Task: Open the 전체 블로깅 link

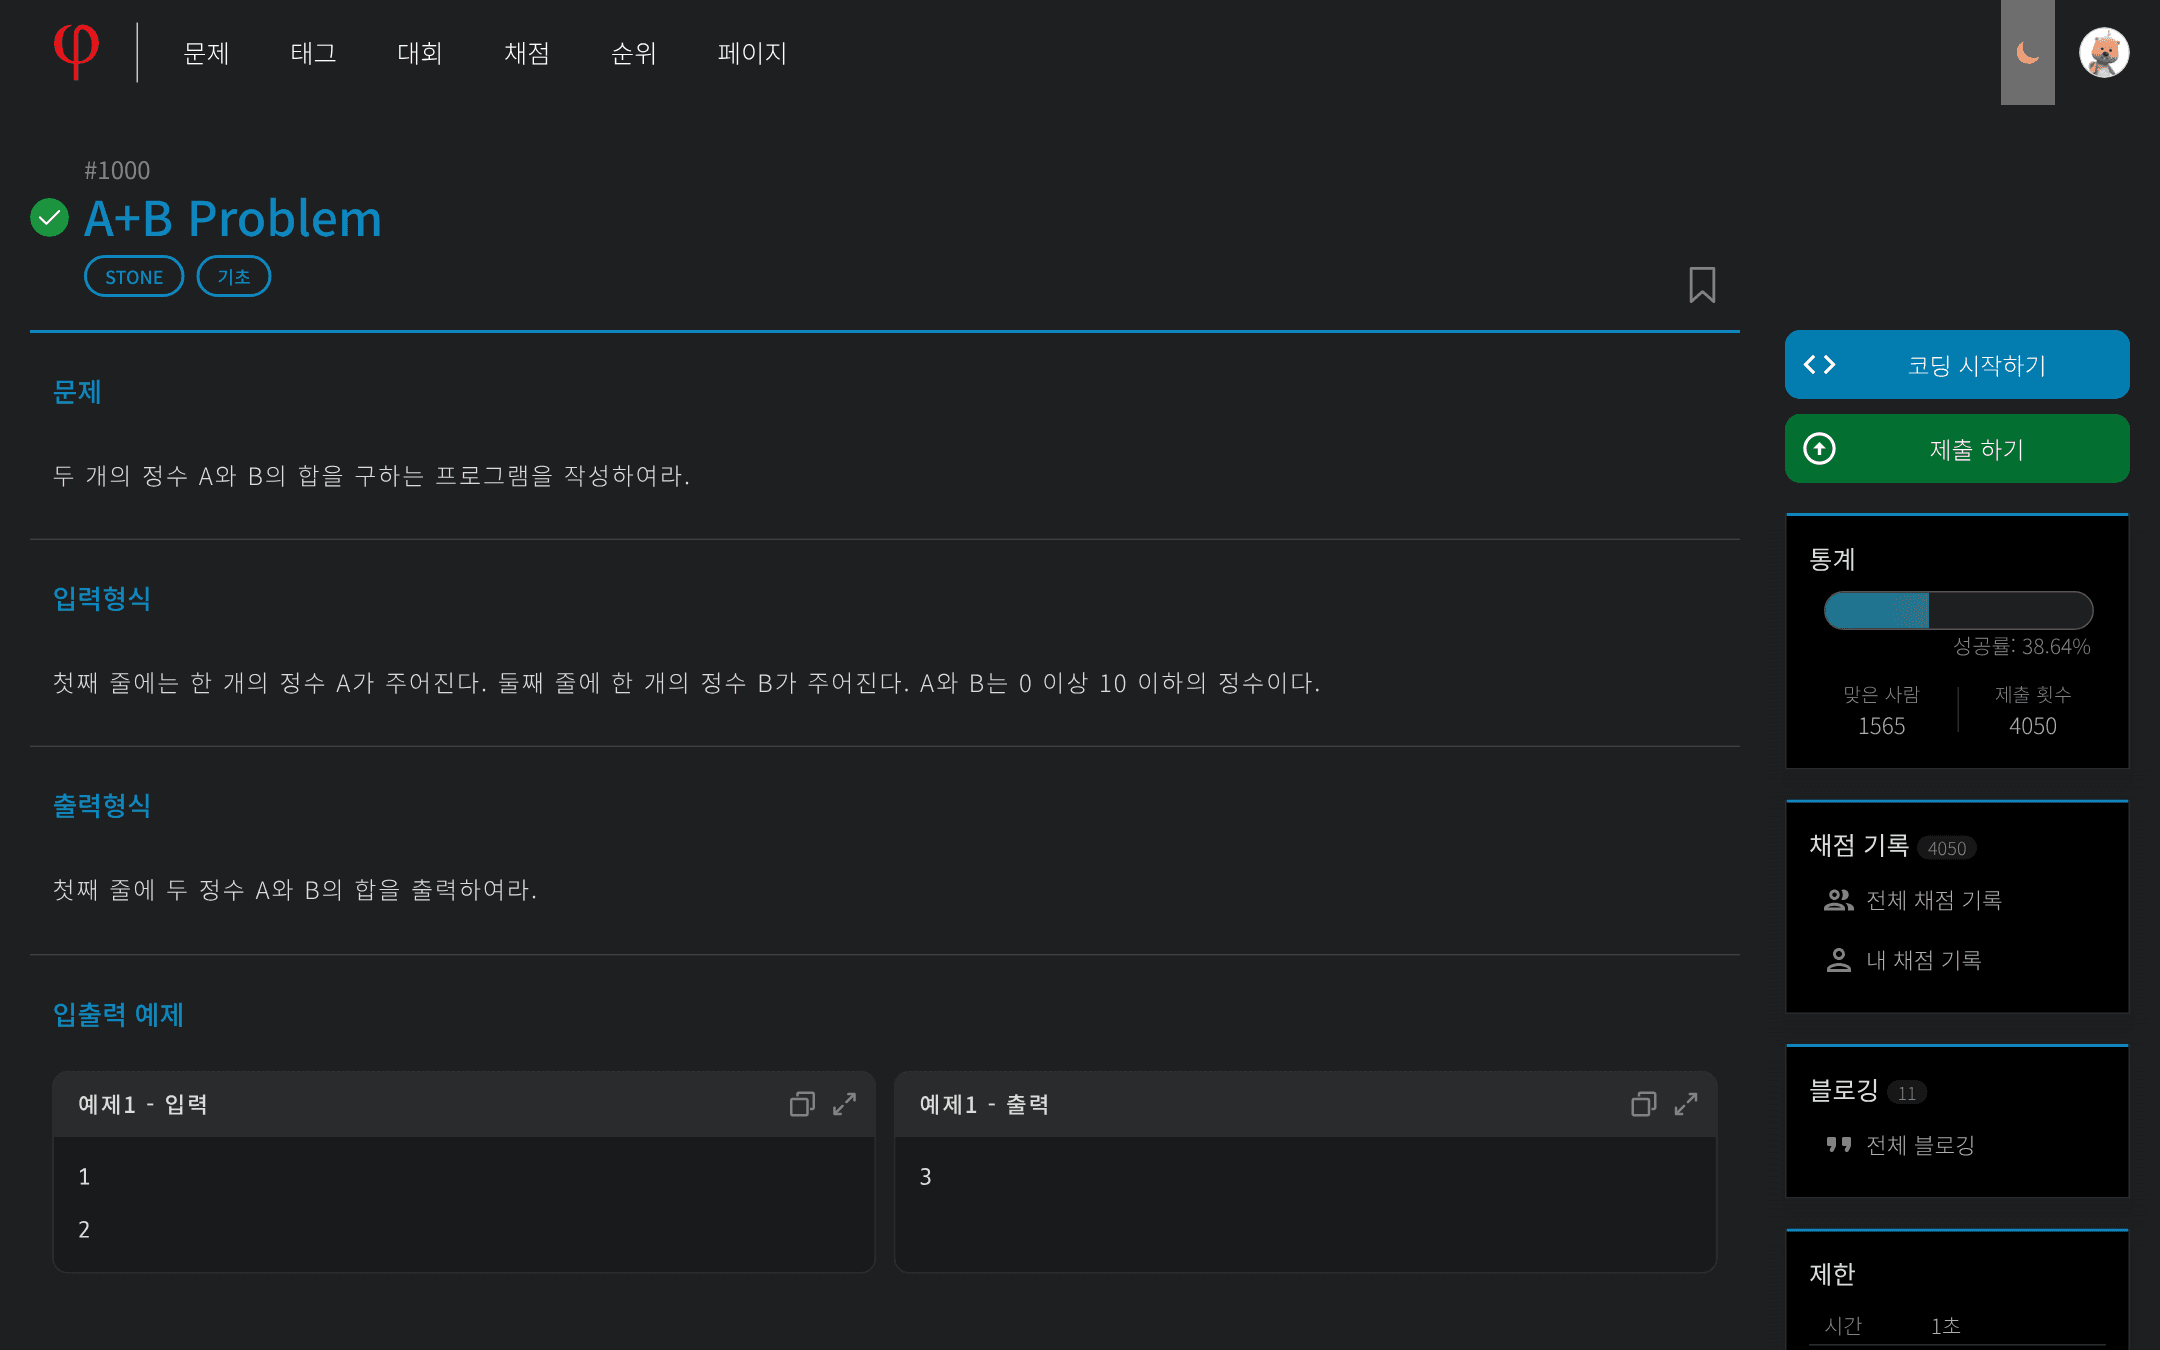Action: (1920, 1145)
